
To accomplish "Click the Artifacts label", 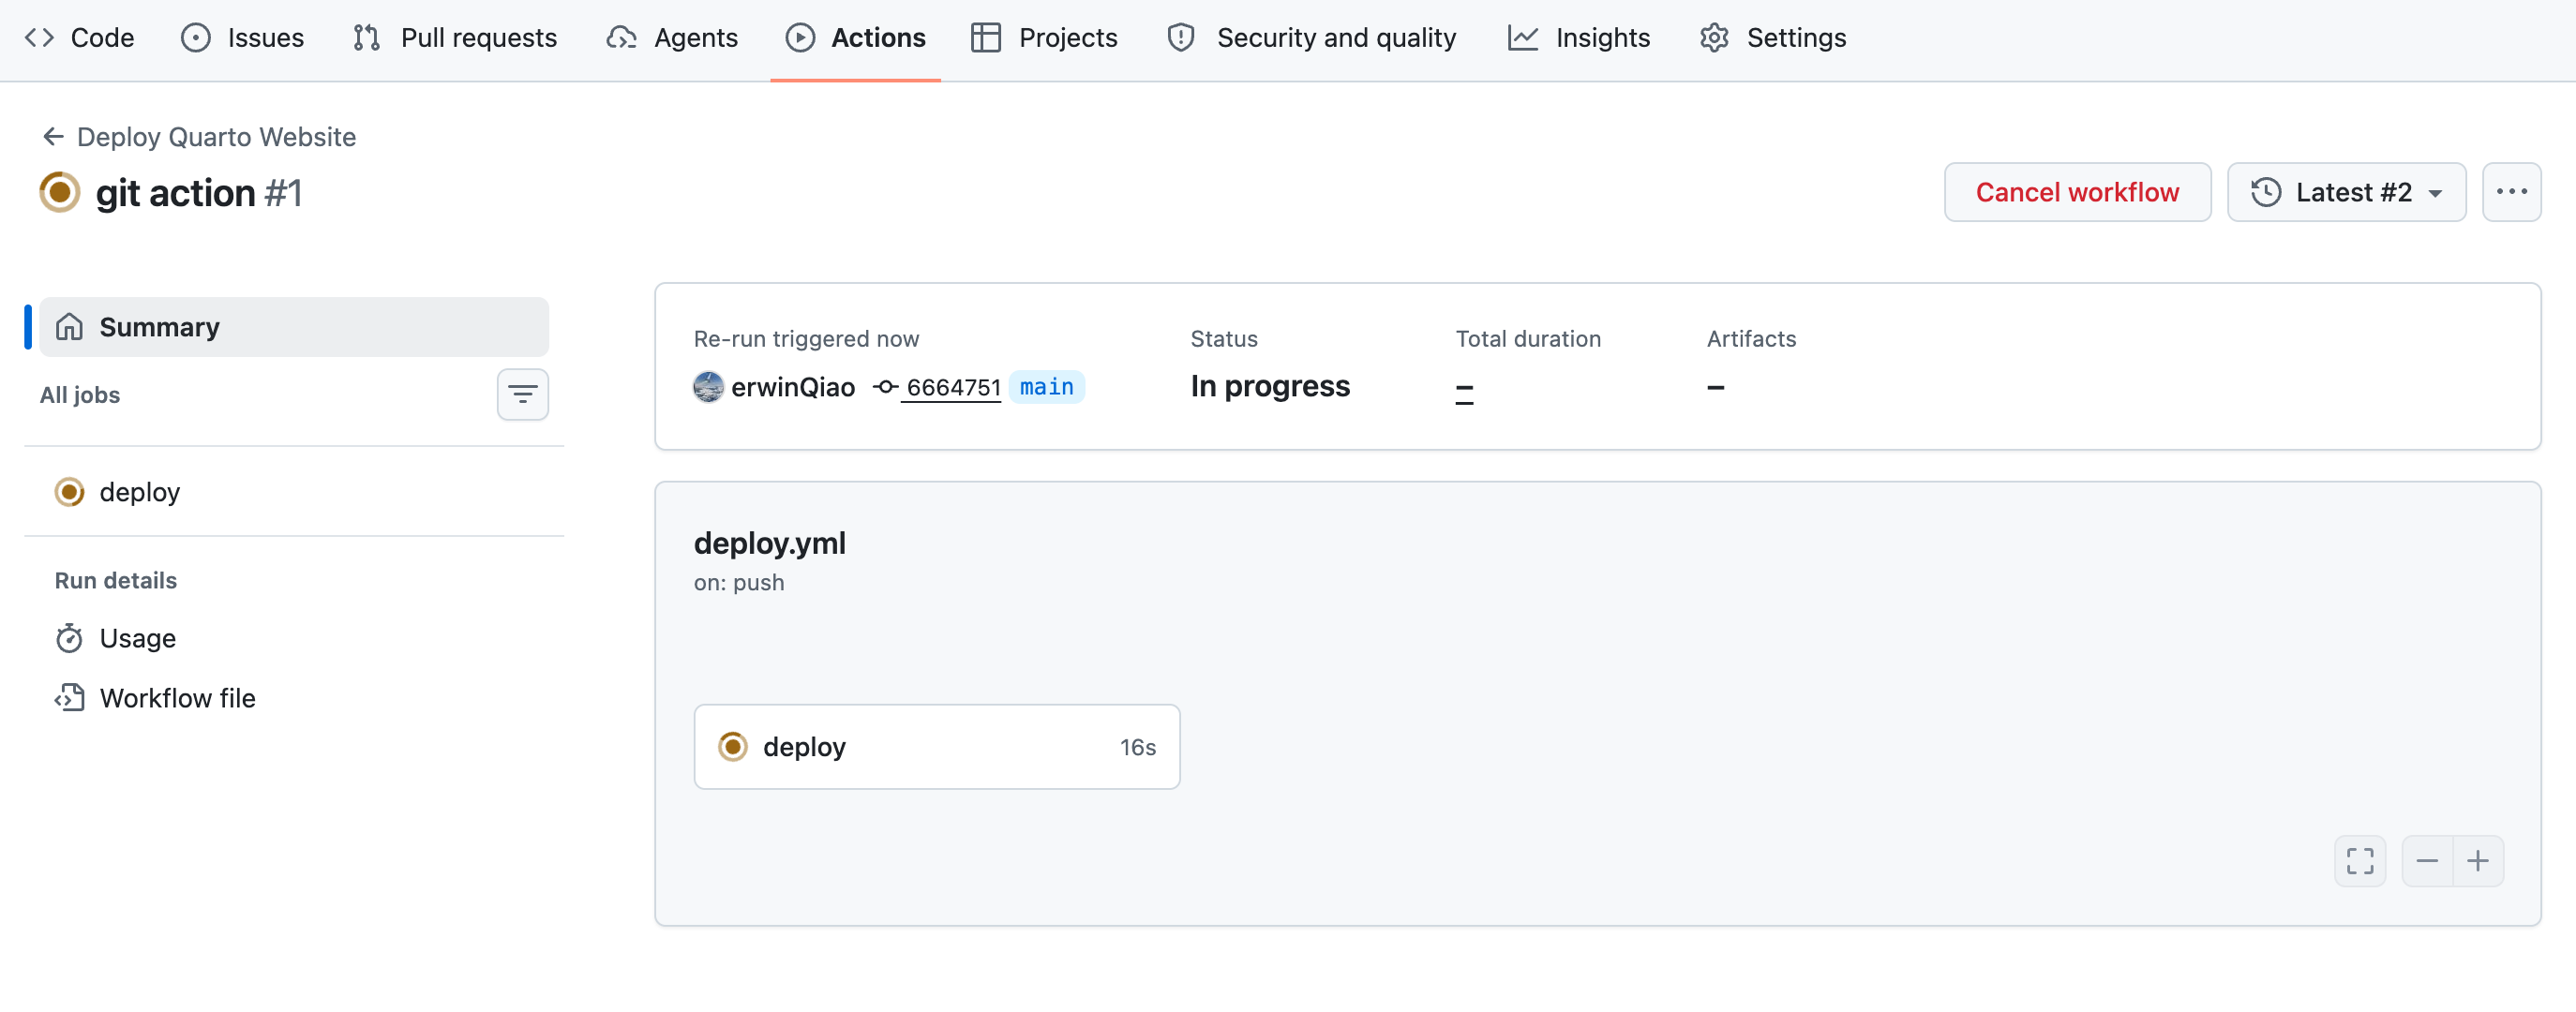I will pyautogui.click(x=1751, y=339).
